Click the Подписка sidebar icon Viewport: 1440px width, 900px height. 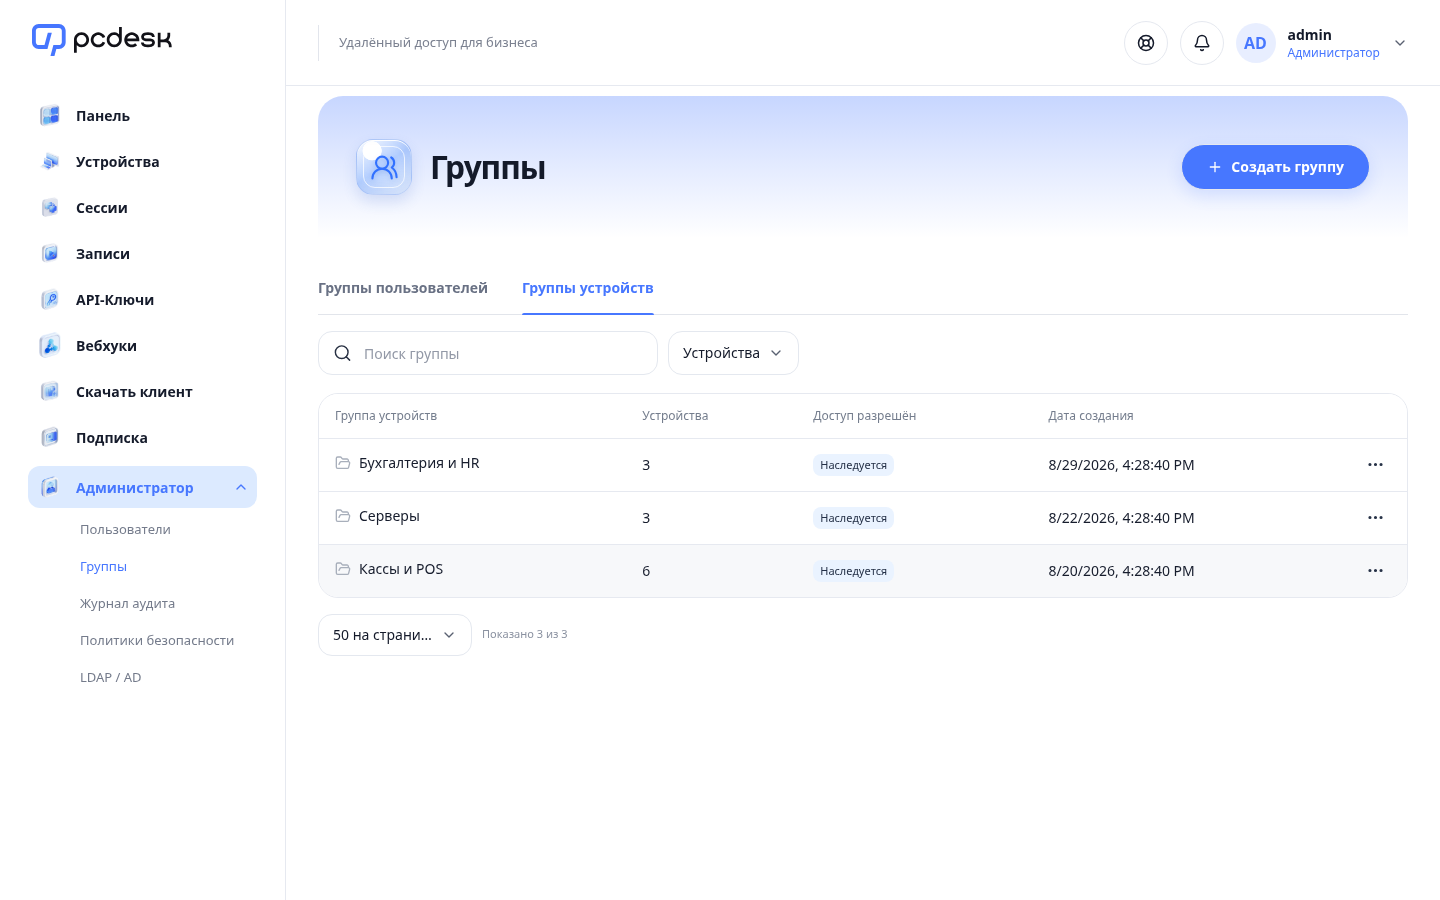coord(50,438)
